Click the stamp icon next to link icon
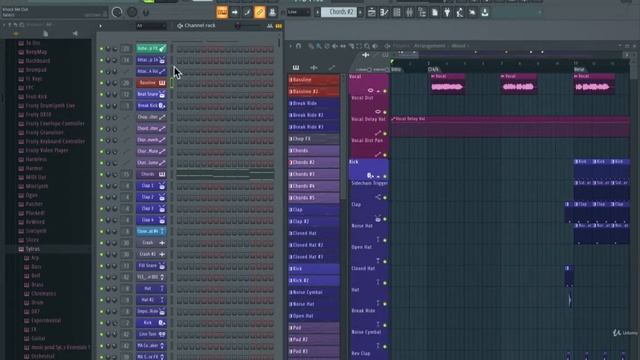The width and height of the screenshot is (640, 360). coord(272,13)
